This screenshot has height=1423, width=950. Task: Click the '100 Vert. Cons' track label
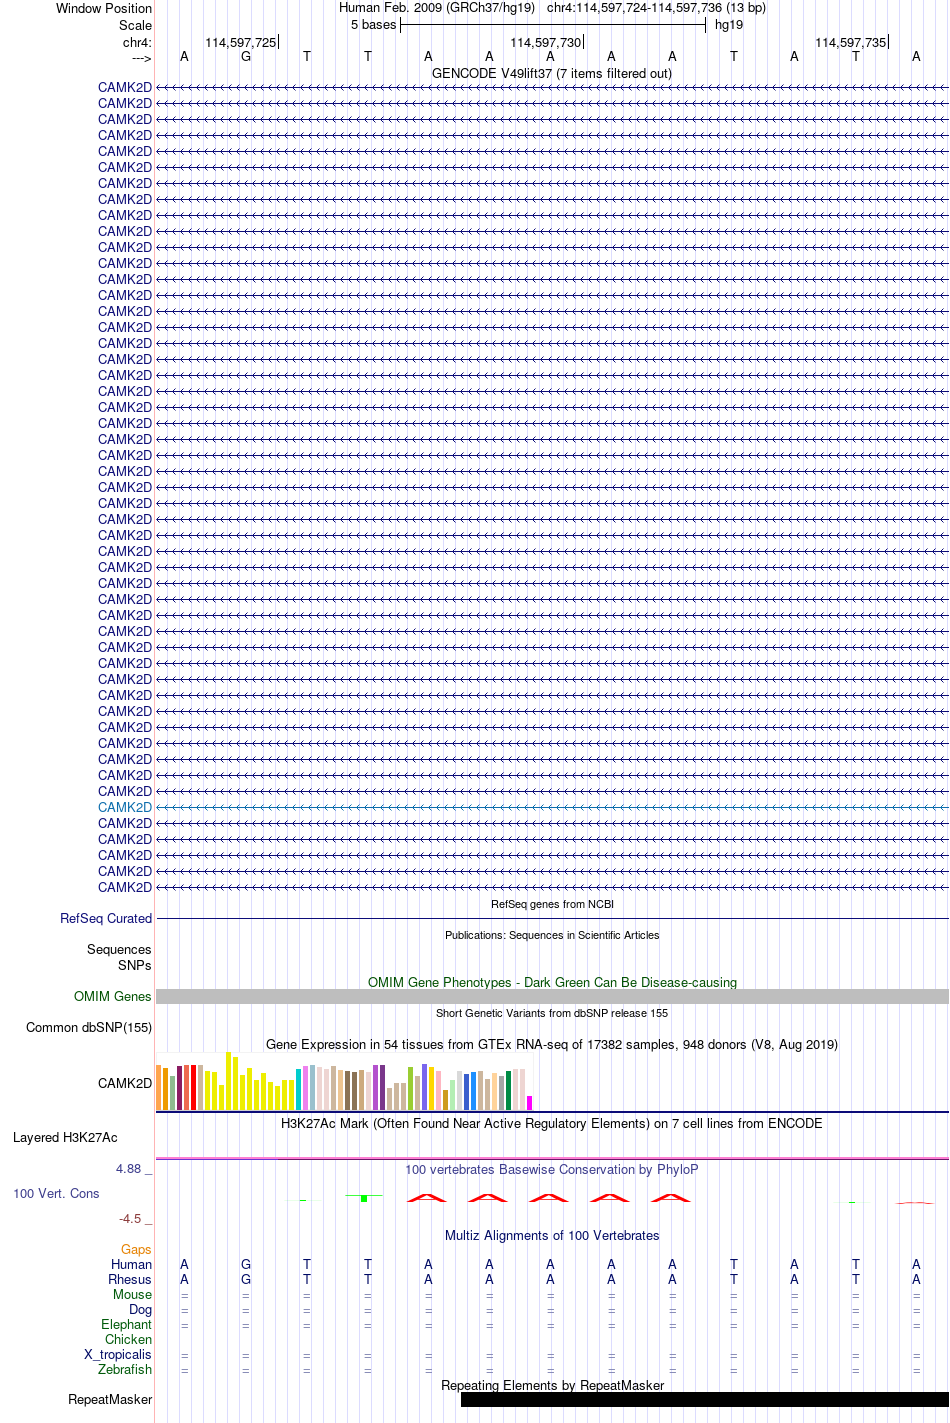[56, 1193]
